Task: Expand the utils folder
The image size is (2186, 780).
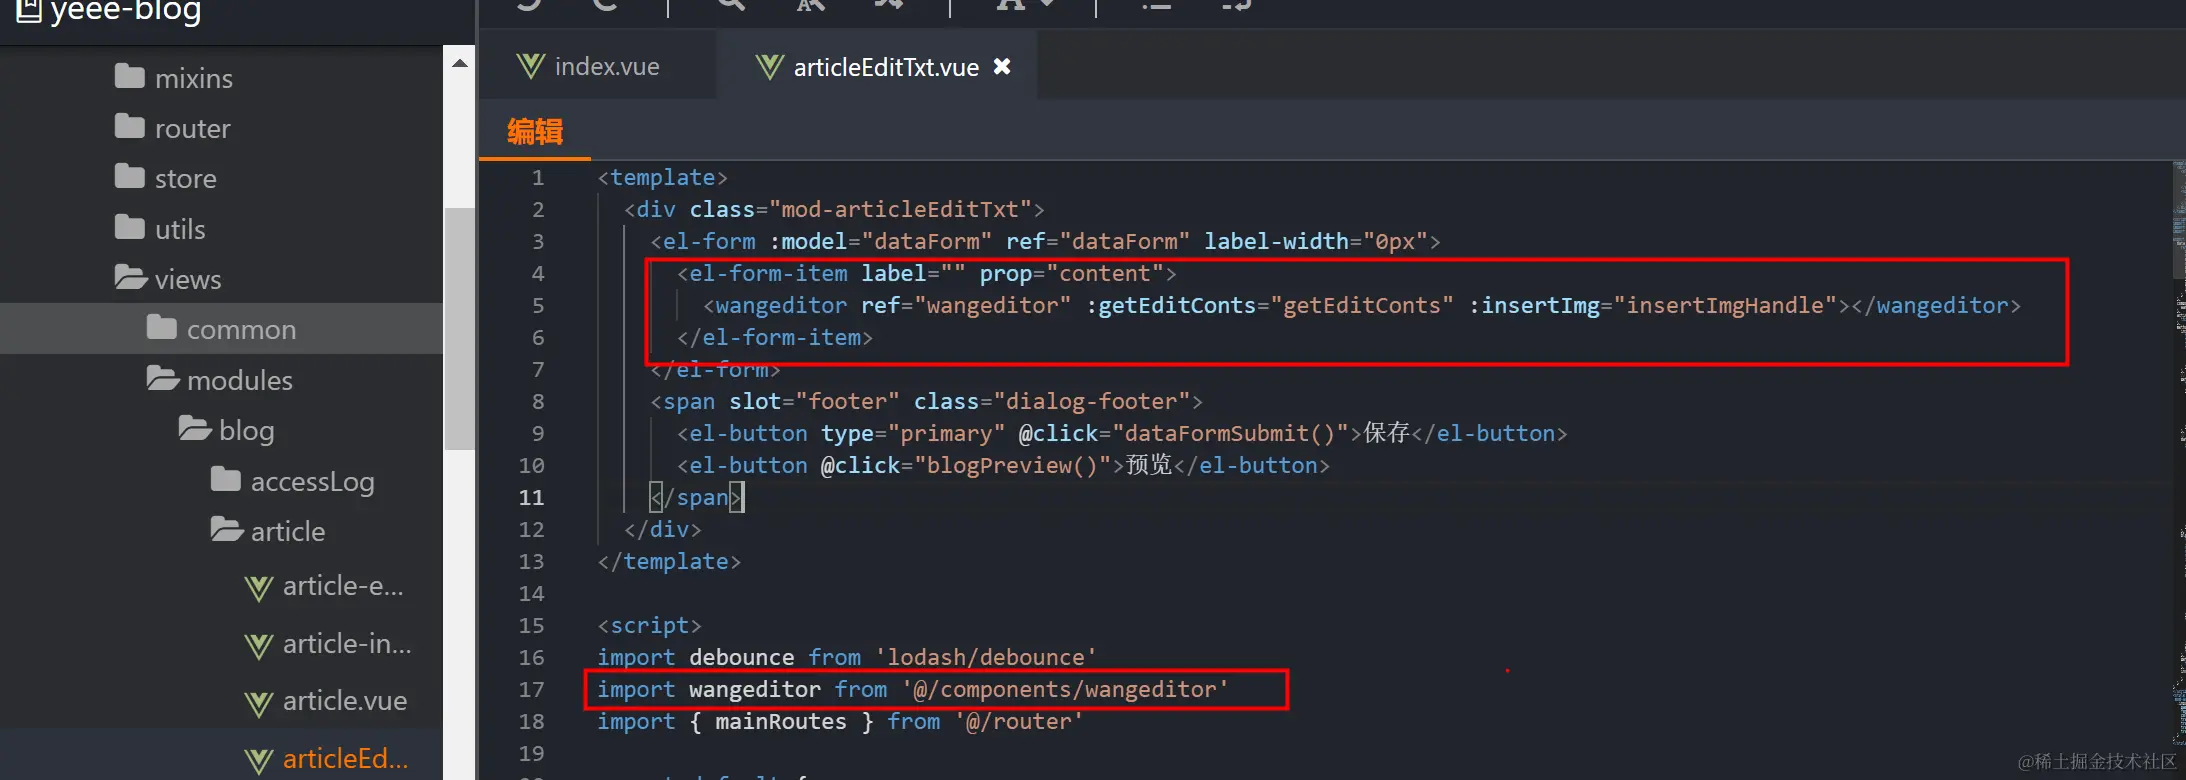Action: tap(160, 229)
